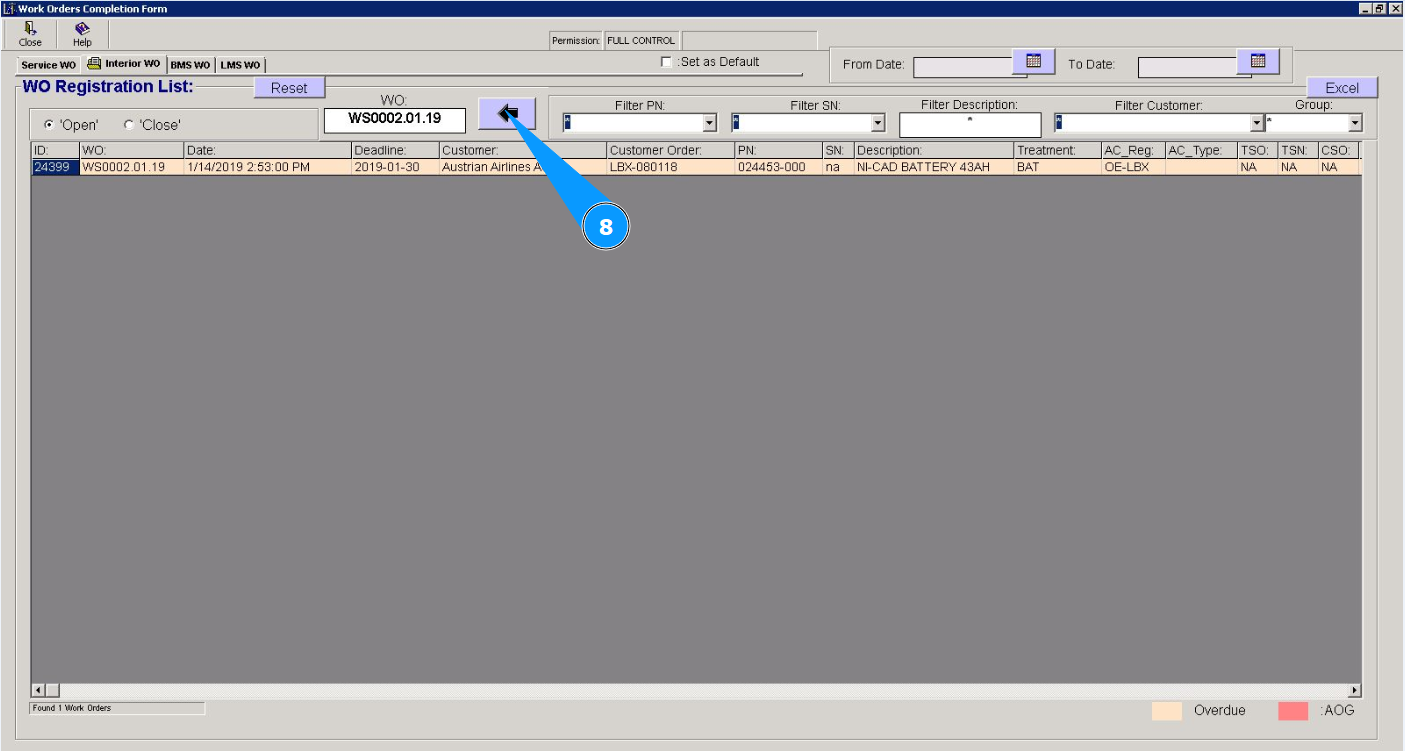Switch to the LMS WO tab

coord(240,65)
